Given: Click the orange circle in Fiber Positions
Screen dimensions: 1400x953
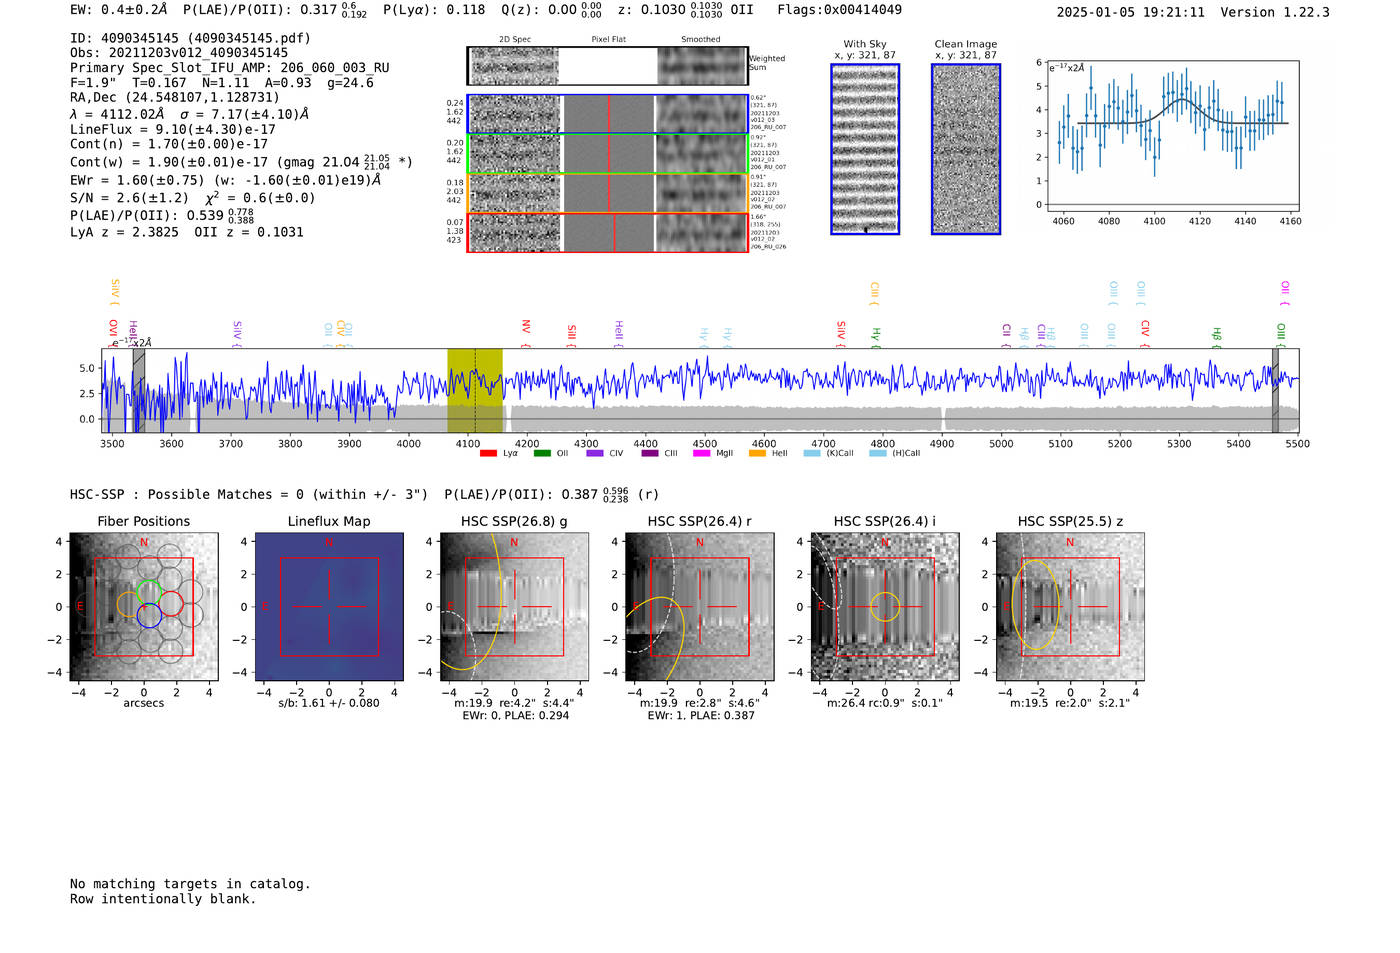Looking at the screenshot, I should coord(128,603).
